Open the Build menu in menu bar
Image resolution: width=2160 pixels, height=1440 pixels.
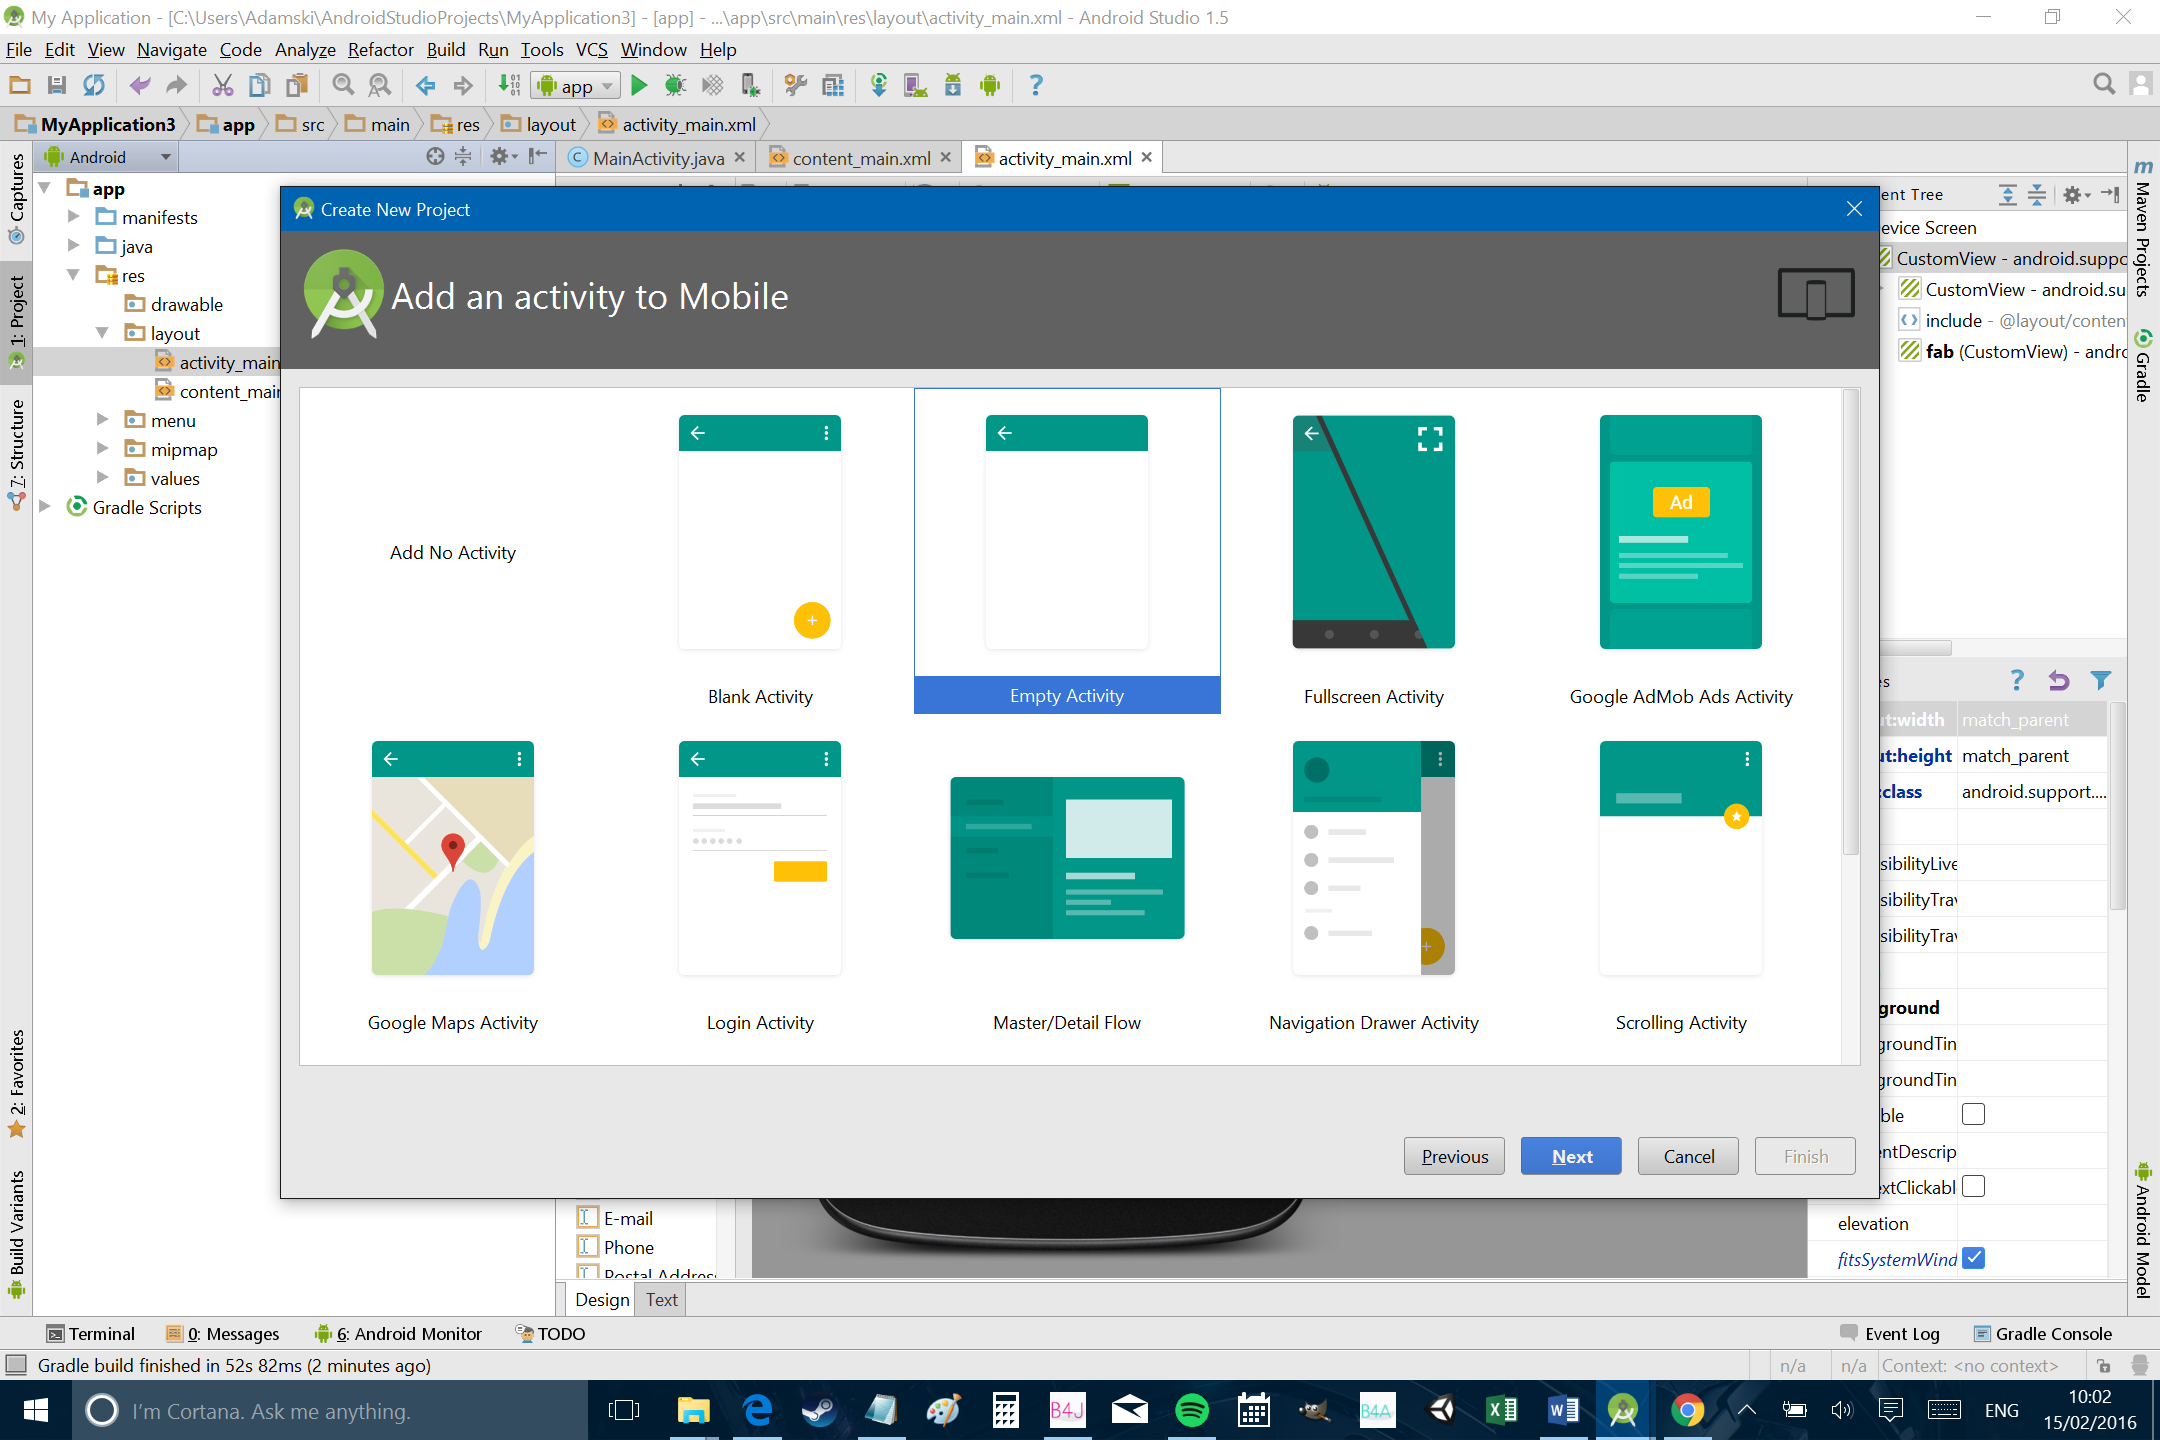pyautogui.click(x=445, y=50)
